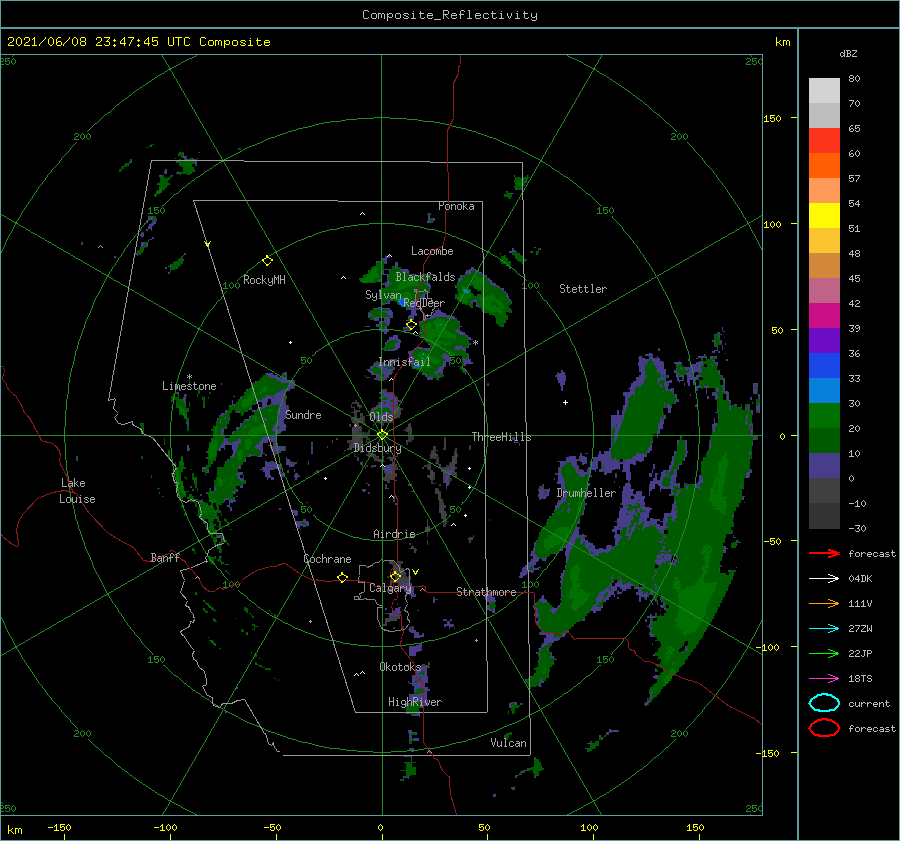Click the white-to-light-gray 80 dBZ swatch
Screen dimensions: 900x841
point(824,91)
